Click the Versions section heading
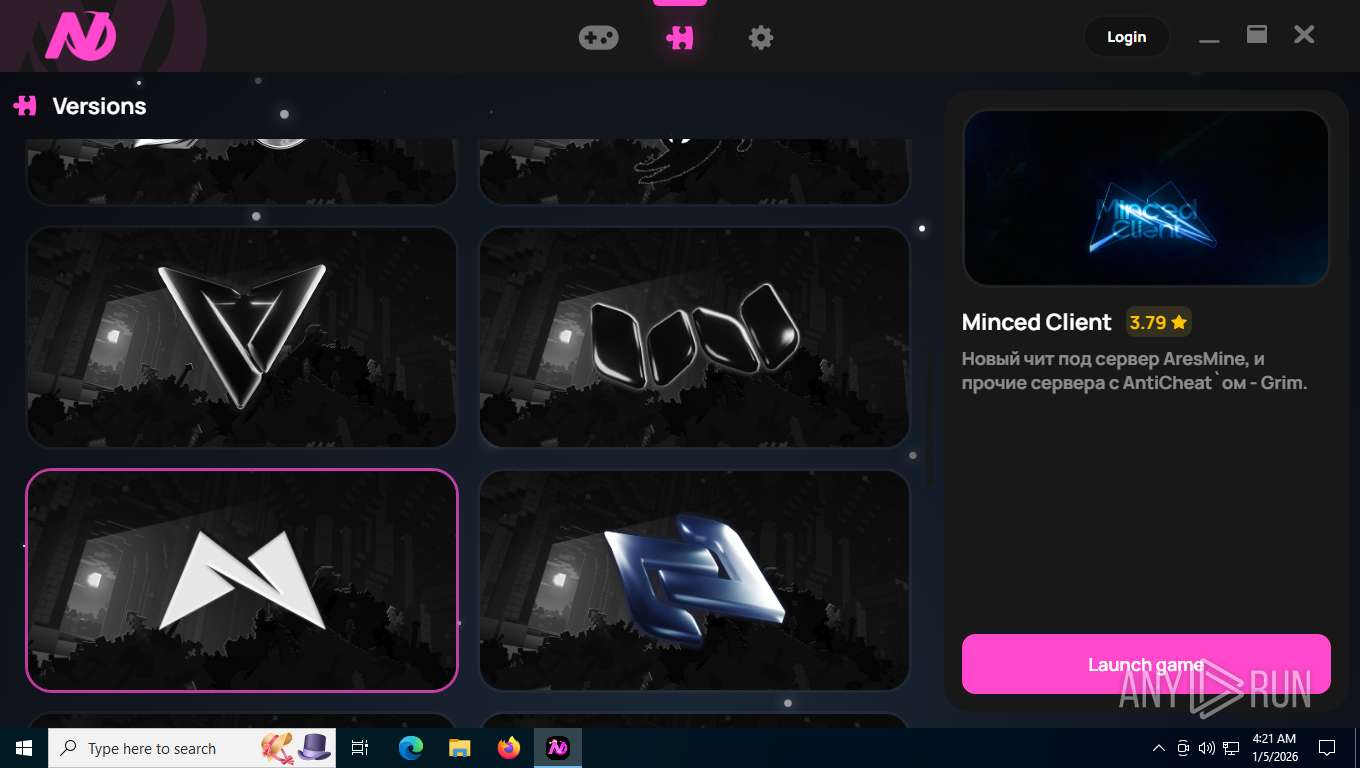Viewport: 1360px width, 768px height. 99,106
